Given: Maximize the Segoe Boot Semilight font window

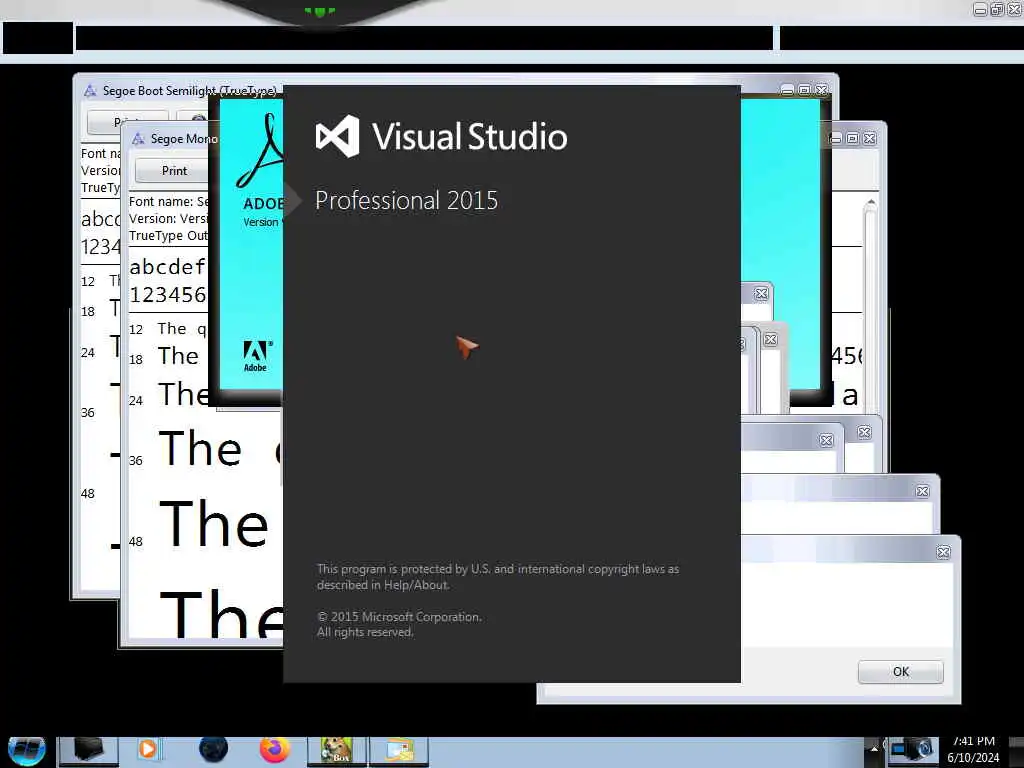Looking at the screenshot, I should pos(805,89).
